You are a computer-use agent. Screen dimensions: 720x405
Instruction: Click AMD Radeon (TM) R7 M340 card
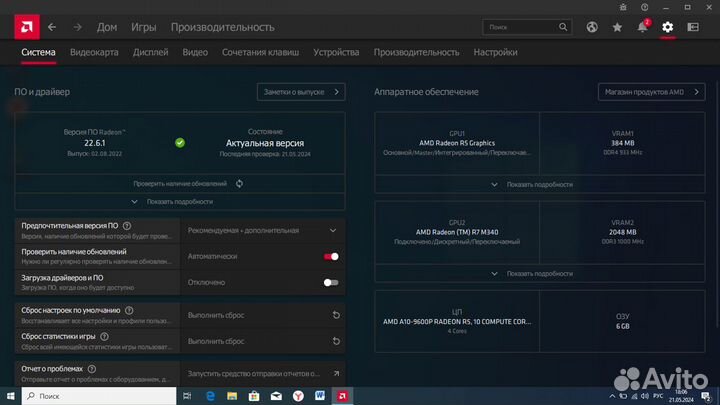tap(457, 232)
